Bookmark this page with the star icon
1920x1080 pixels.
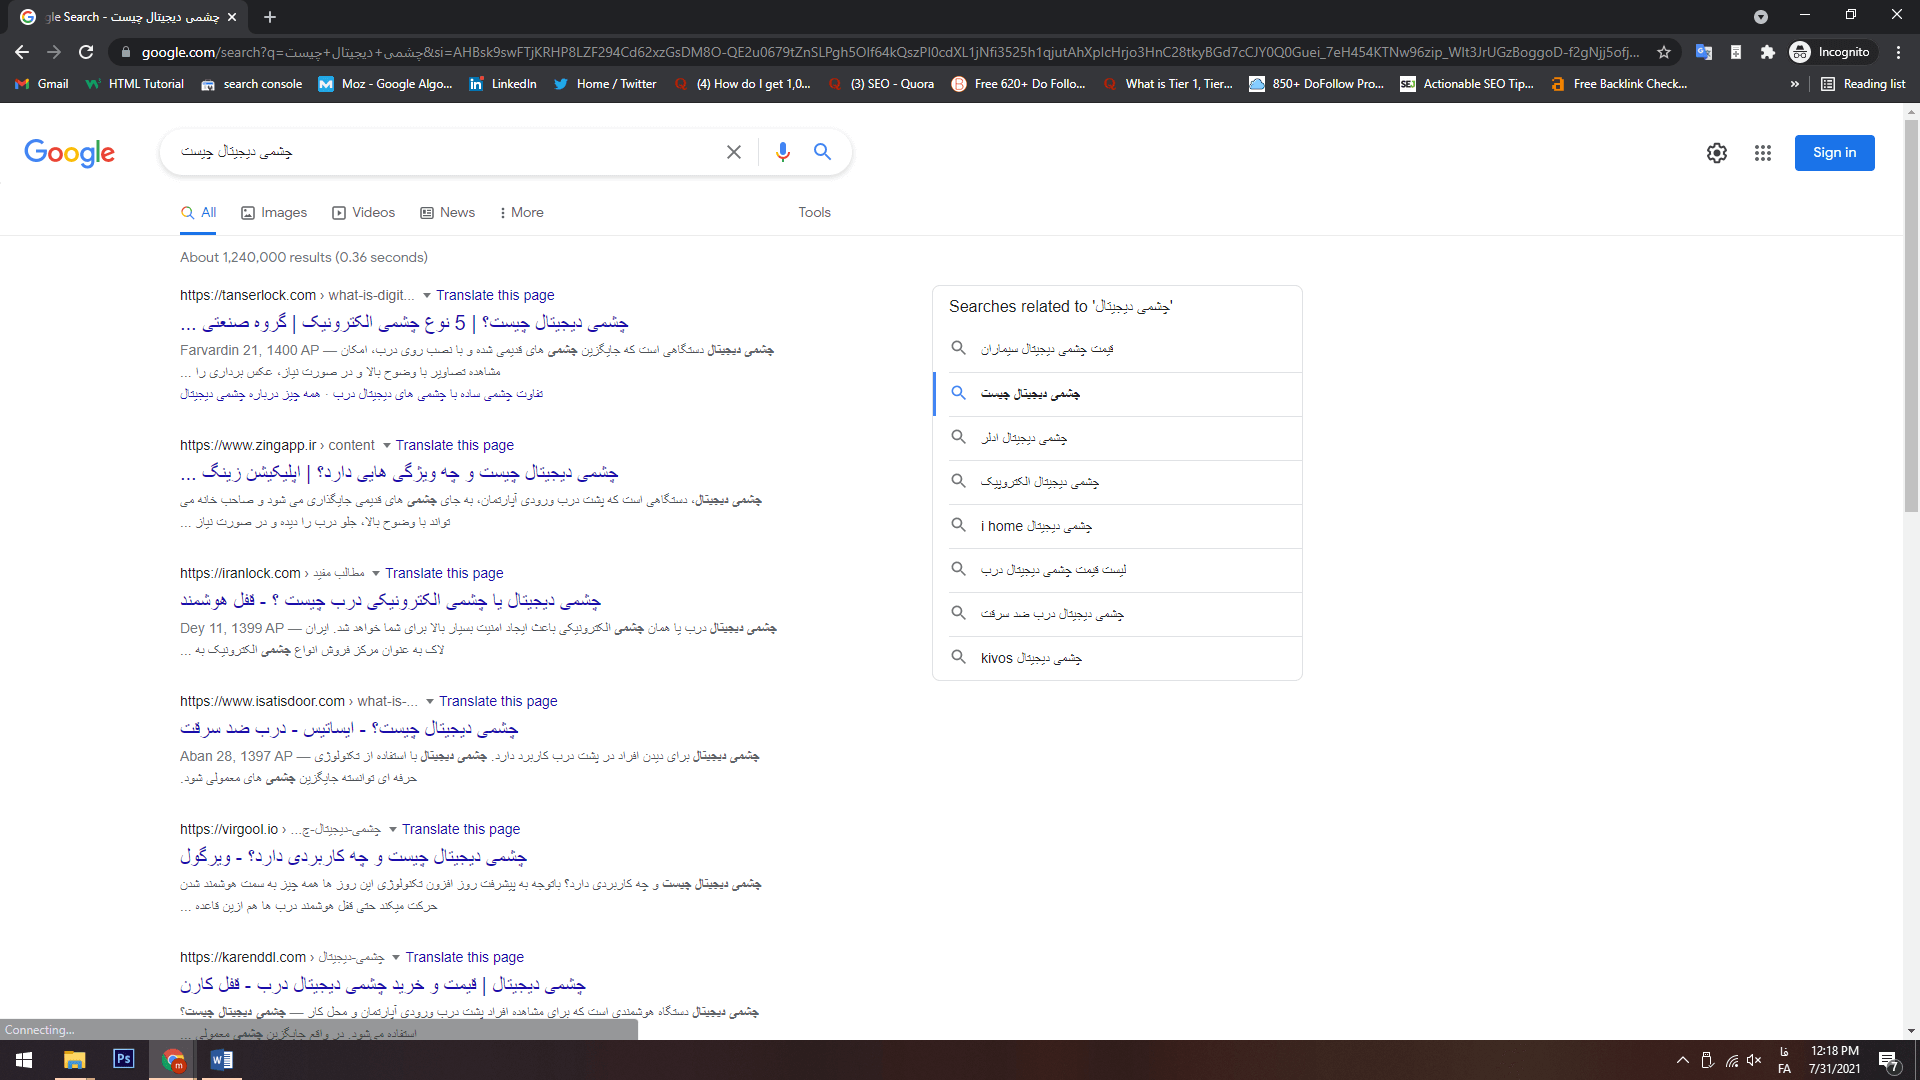(1664, 52)
